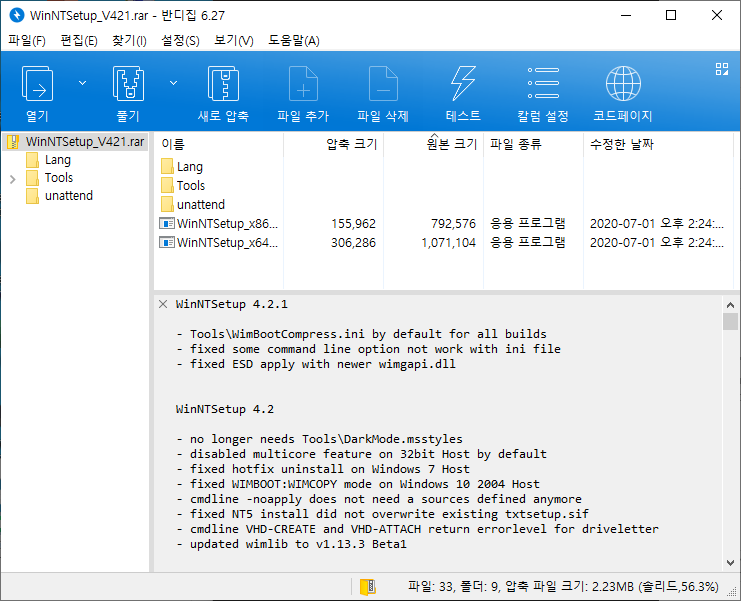The height and width of the screenshot is (601, 741).
Task: Select unattend folder in left tree
Action: coord(69,196)
